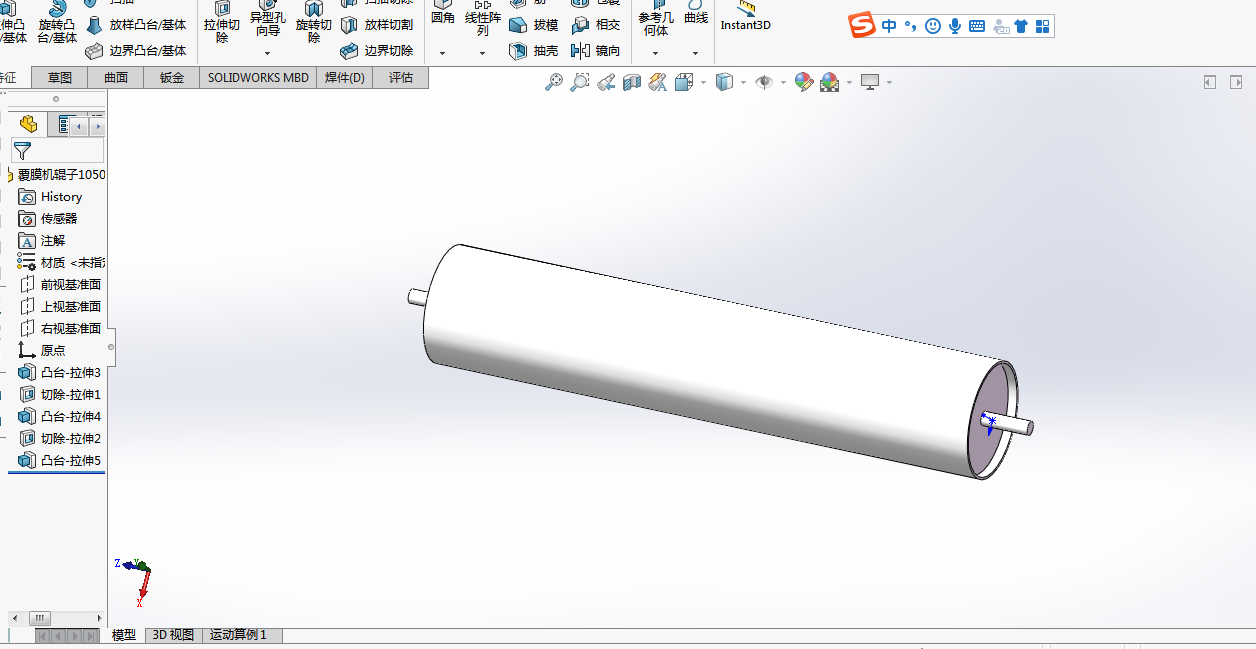Click the zoom to fit magnifier icon

554,83
